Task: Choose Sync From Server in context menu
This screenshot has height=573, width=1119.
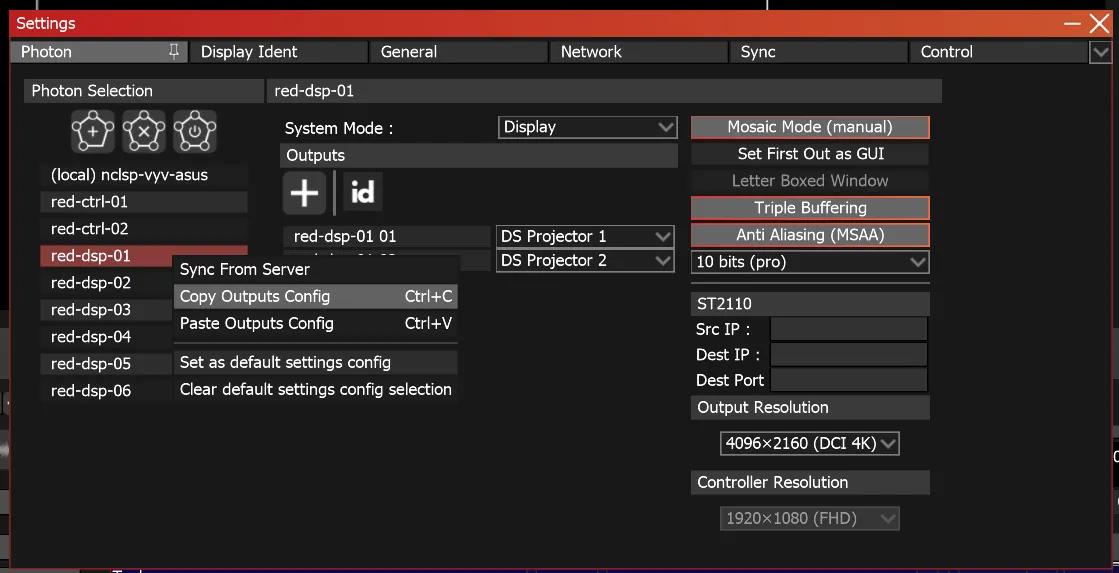Action: (315, 270)
